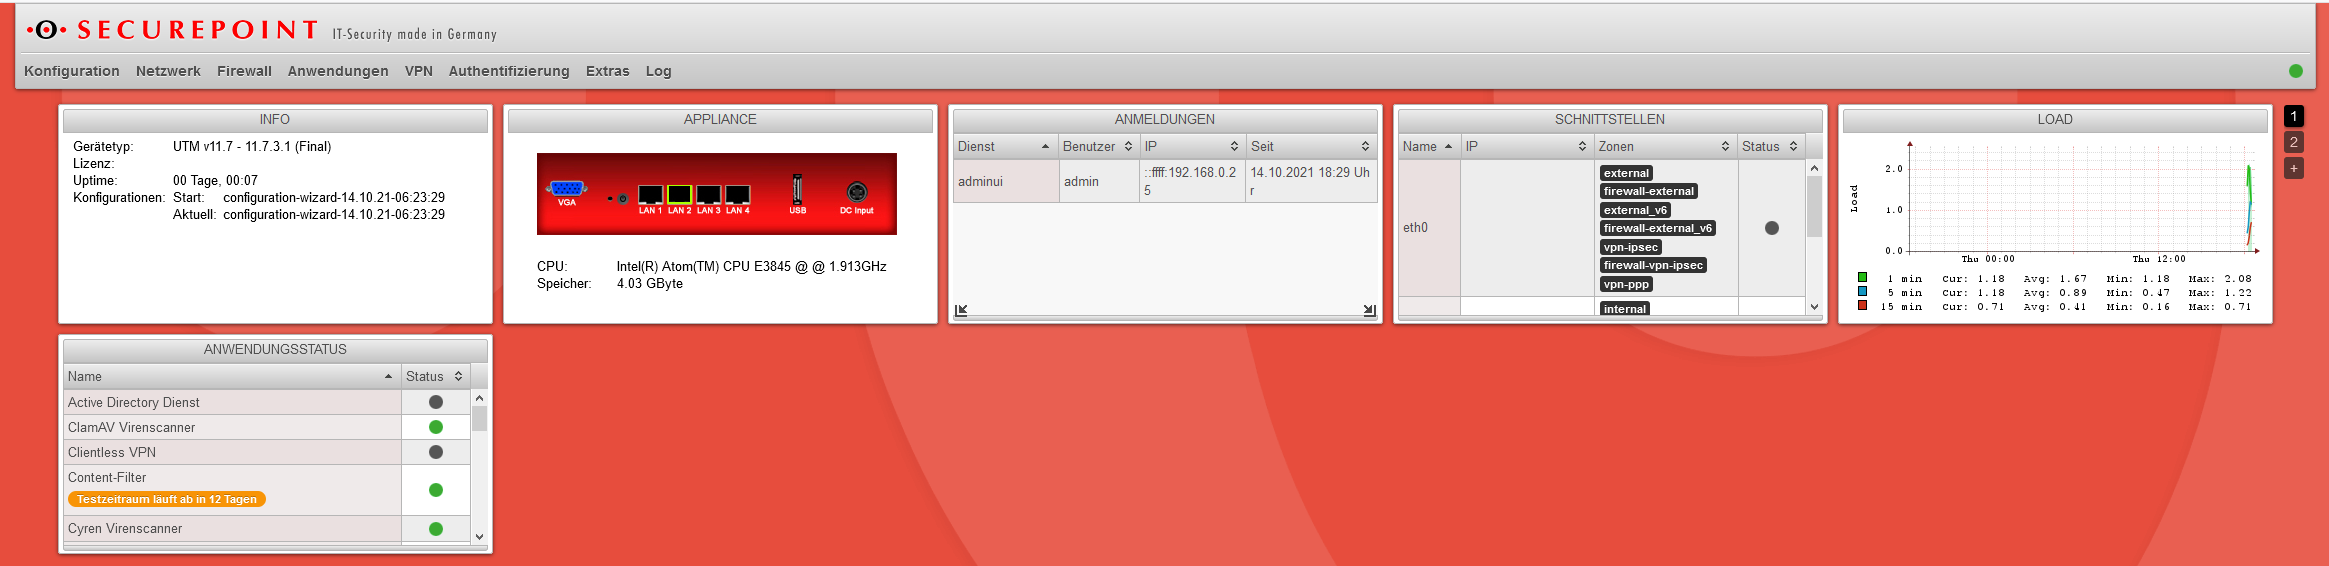
Task: Click the Securepoint logo
Action: point(172,30)
